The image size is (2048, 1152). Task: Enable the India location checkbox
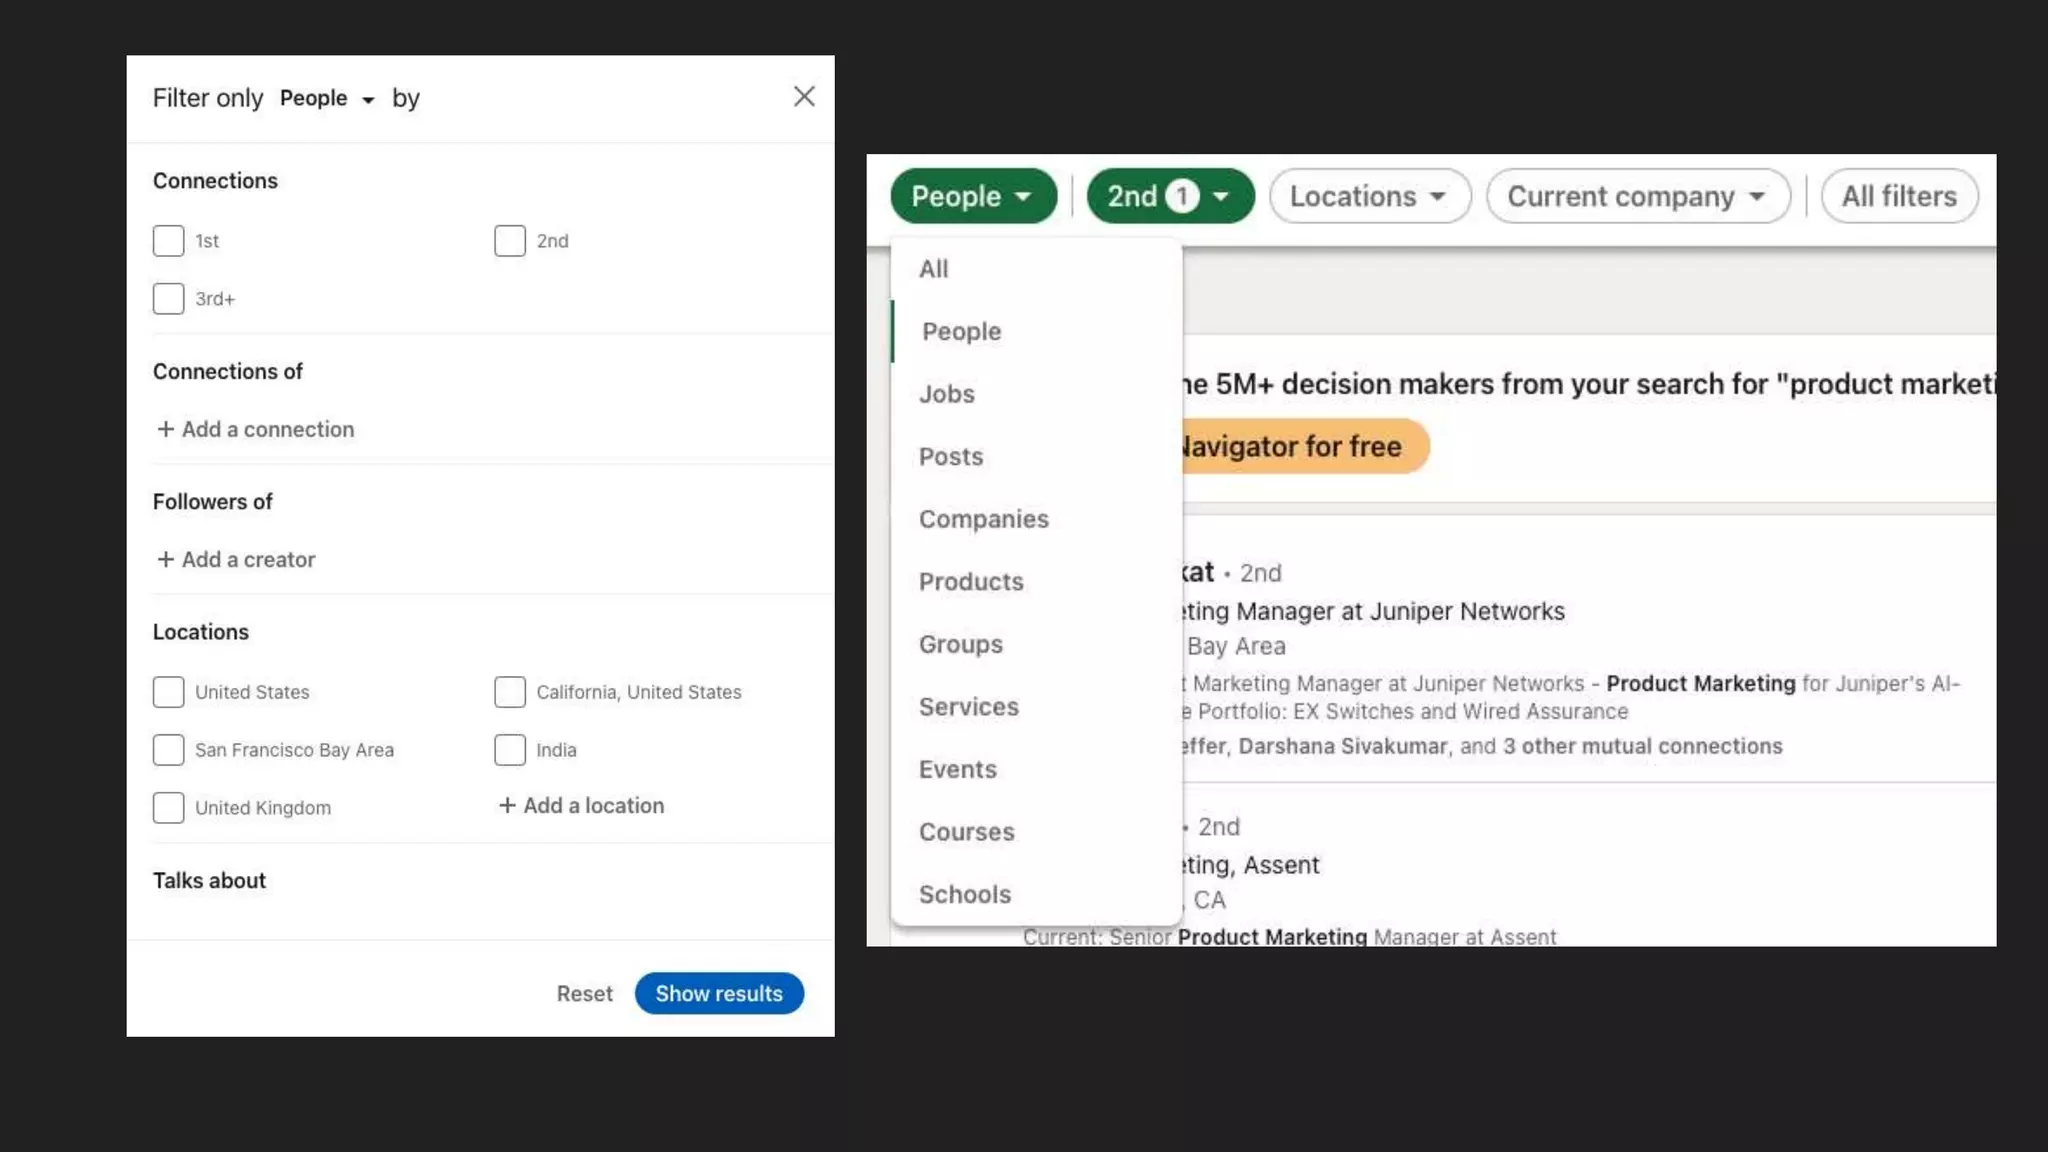[x=510, y=750]
